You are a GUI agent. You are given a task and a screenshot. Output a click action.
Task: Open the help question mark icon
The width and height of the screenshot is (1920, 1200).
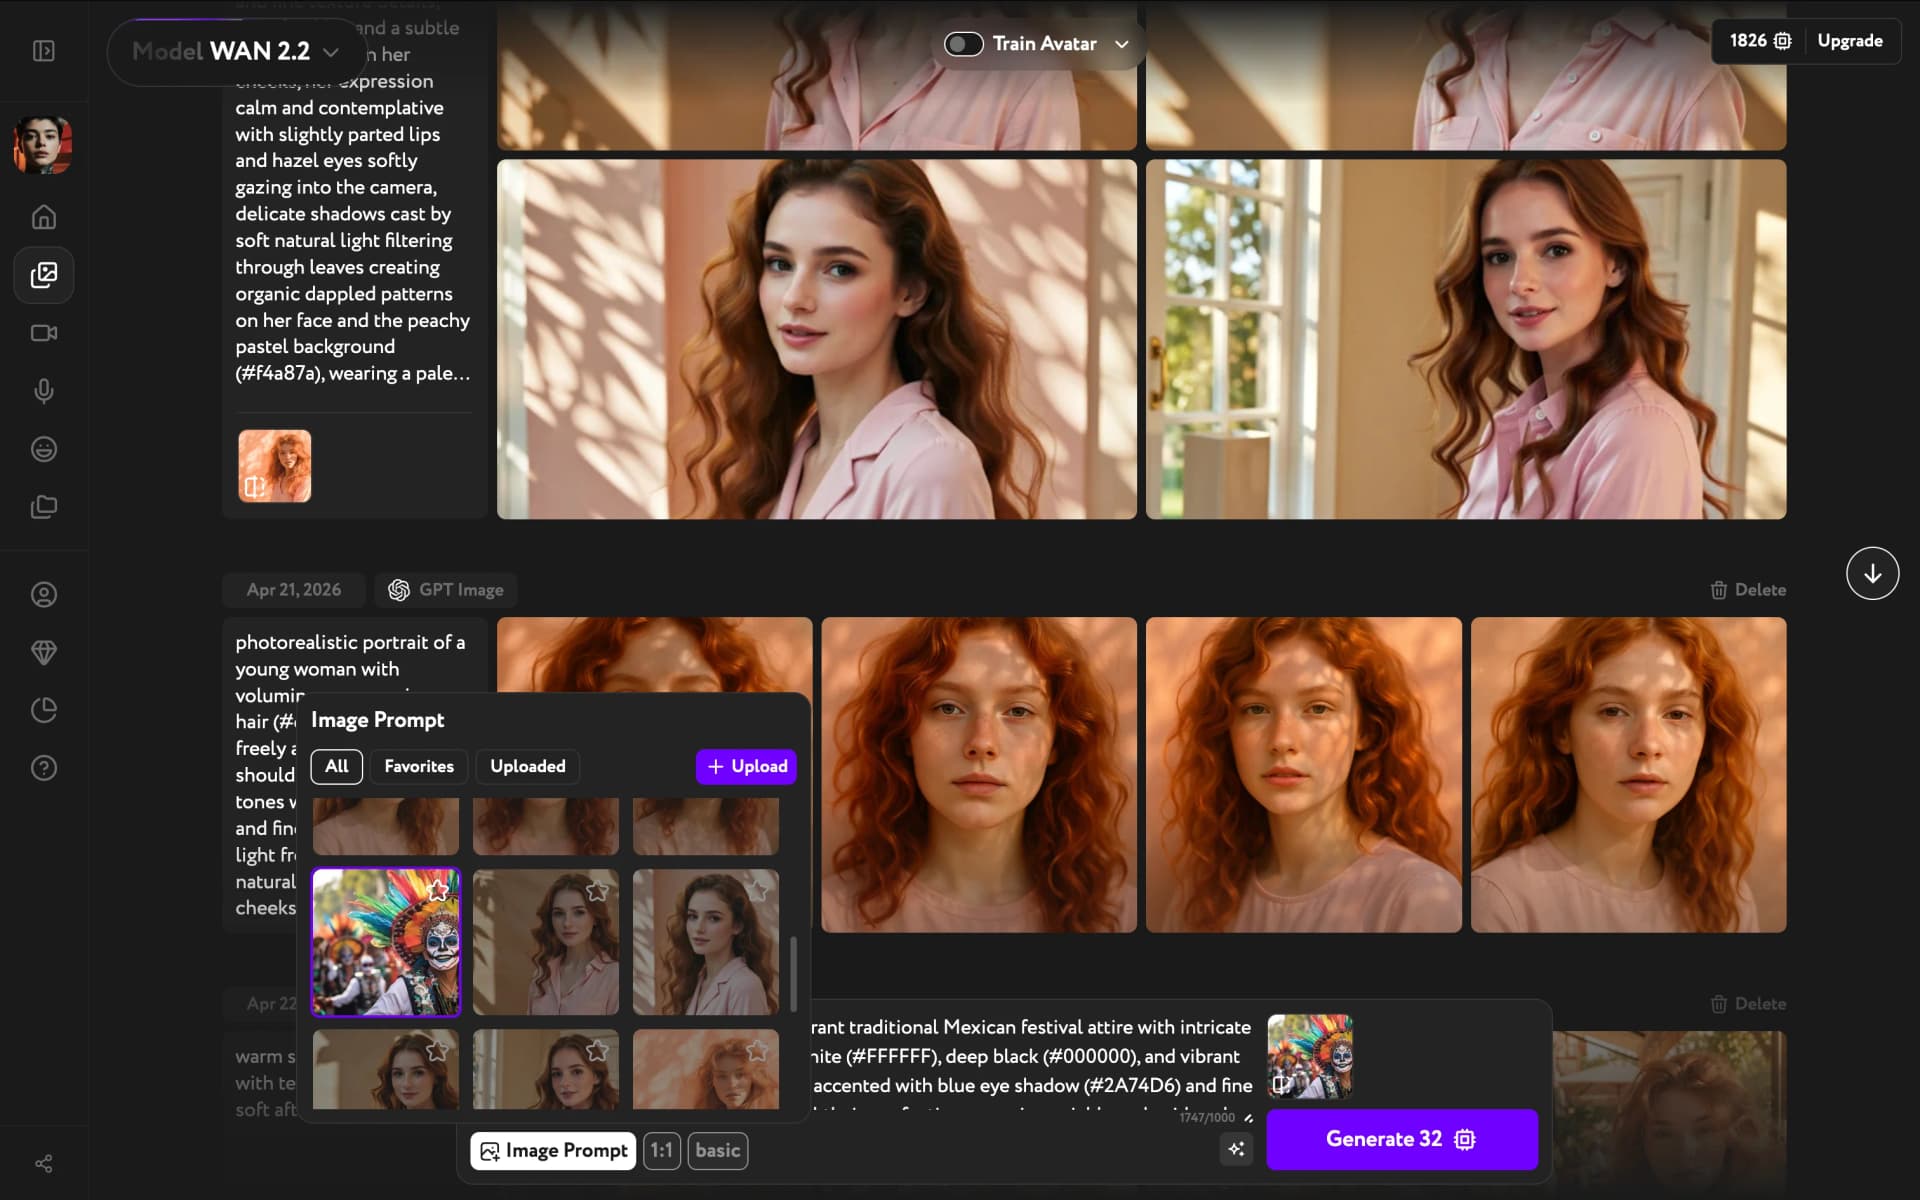tap(43, 768)
